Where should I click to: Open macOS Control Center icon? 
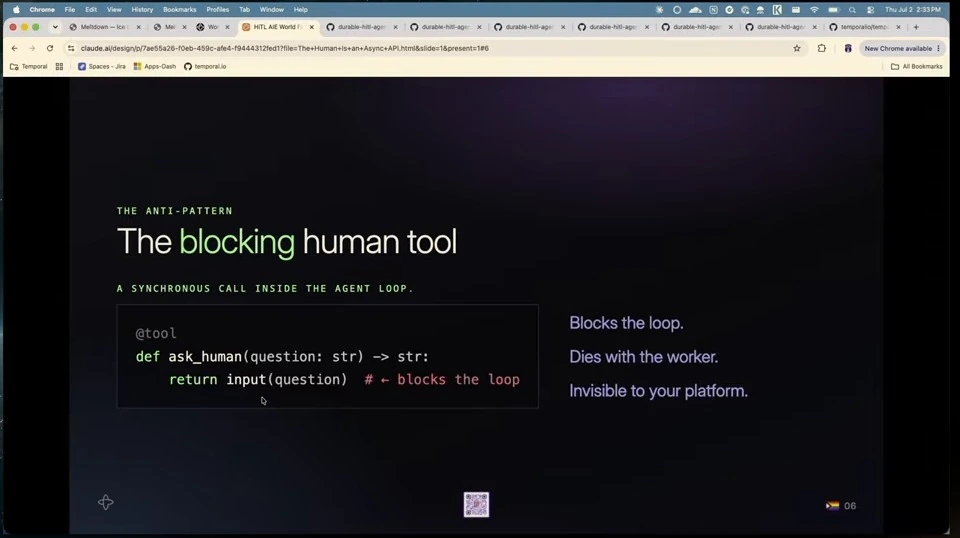(x=871, y=10)
